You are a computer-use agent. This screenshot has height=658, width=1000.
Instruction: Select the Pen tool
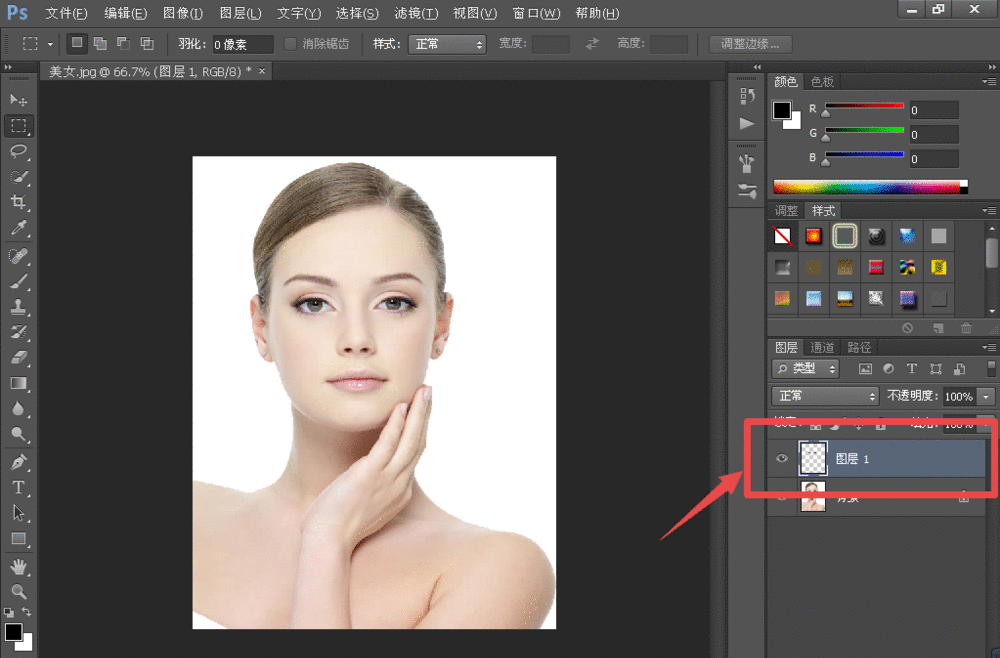tap(18, 462)
